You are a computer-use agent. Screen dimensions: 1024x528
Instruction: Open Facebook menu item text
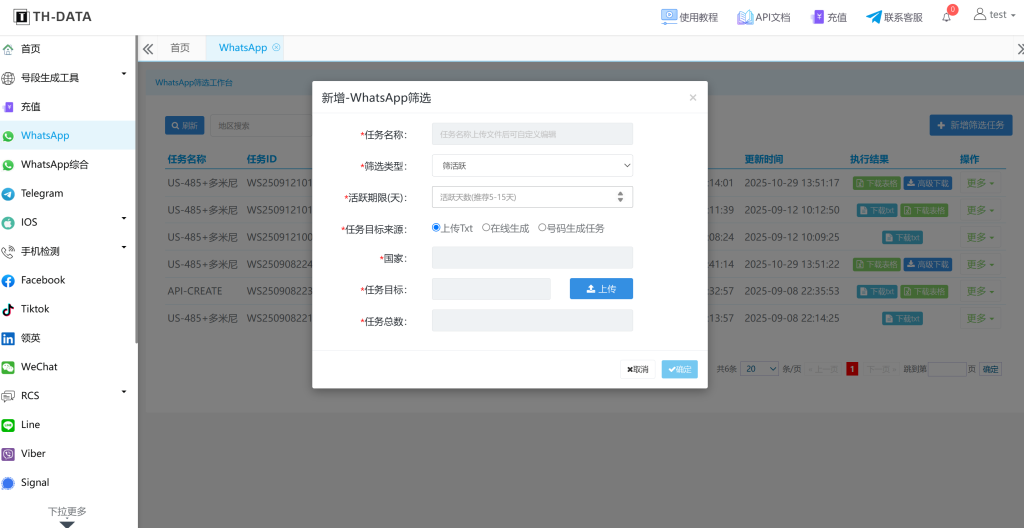[x=43, y=280]
